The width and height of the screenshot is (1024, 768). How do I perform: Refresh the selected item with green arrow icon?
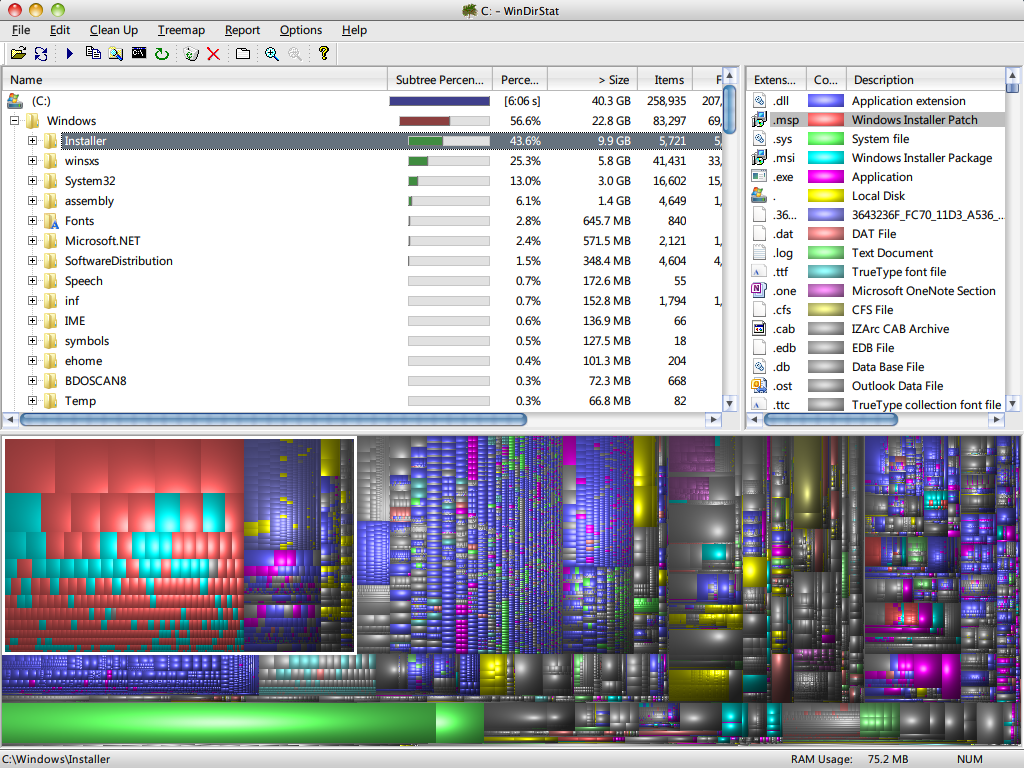160,54
